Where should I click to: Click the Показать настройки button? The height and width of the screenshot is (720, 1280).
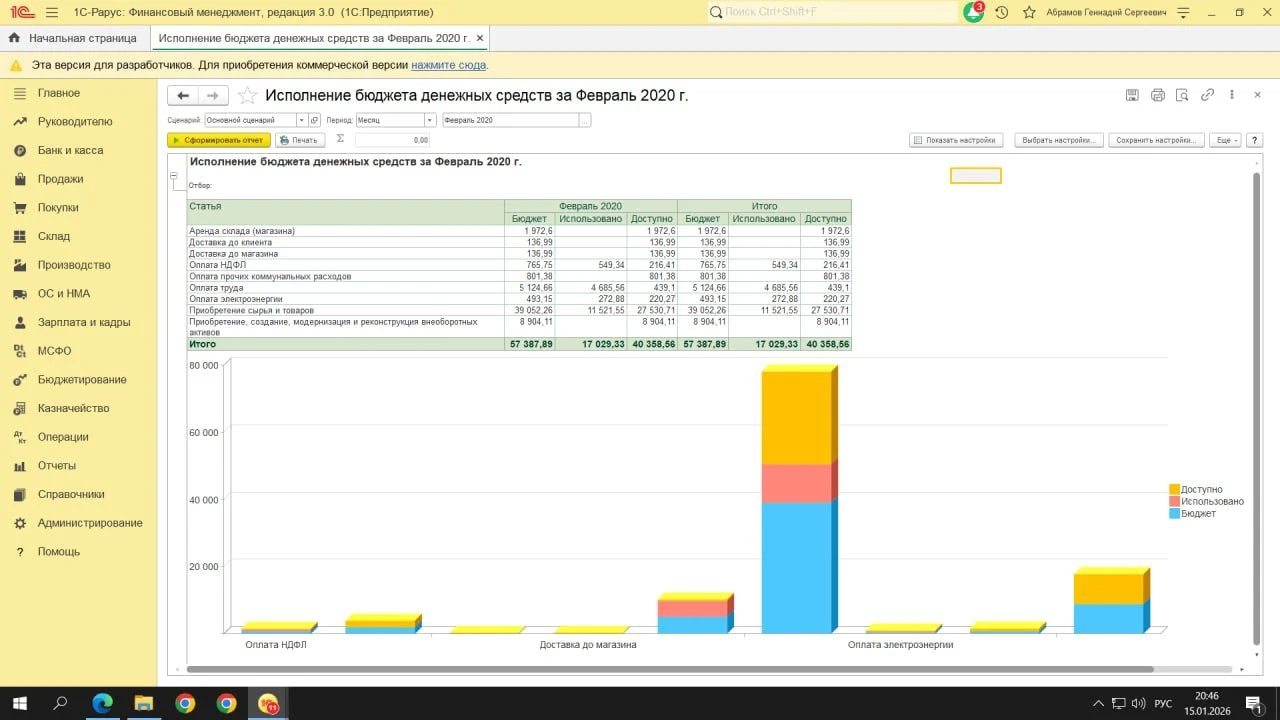(x=955, y=140)
